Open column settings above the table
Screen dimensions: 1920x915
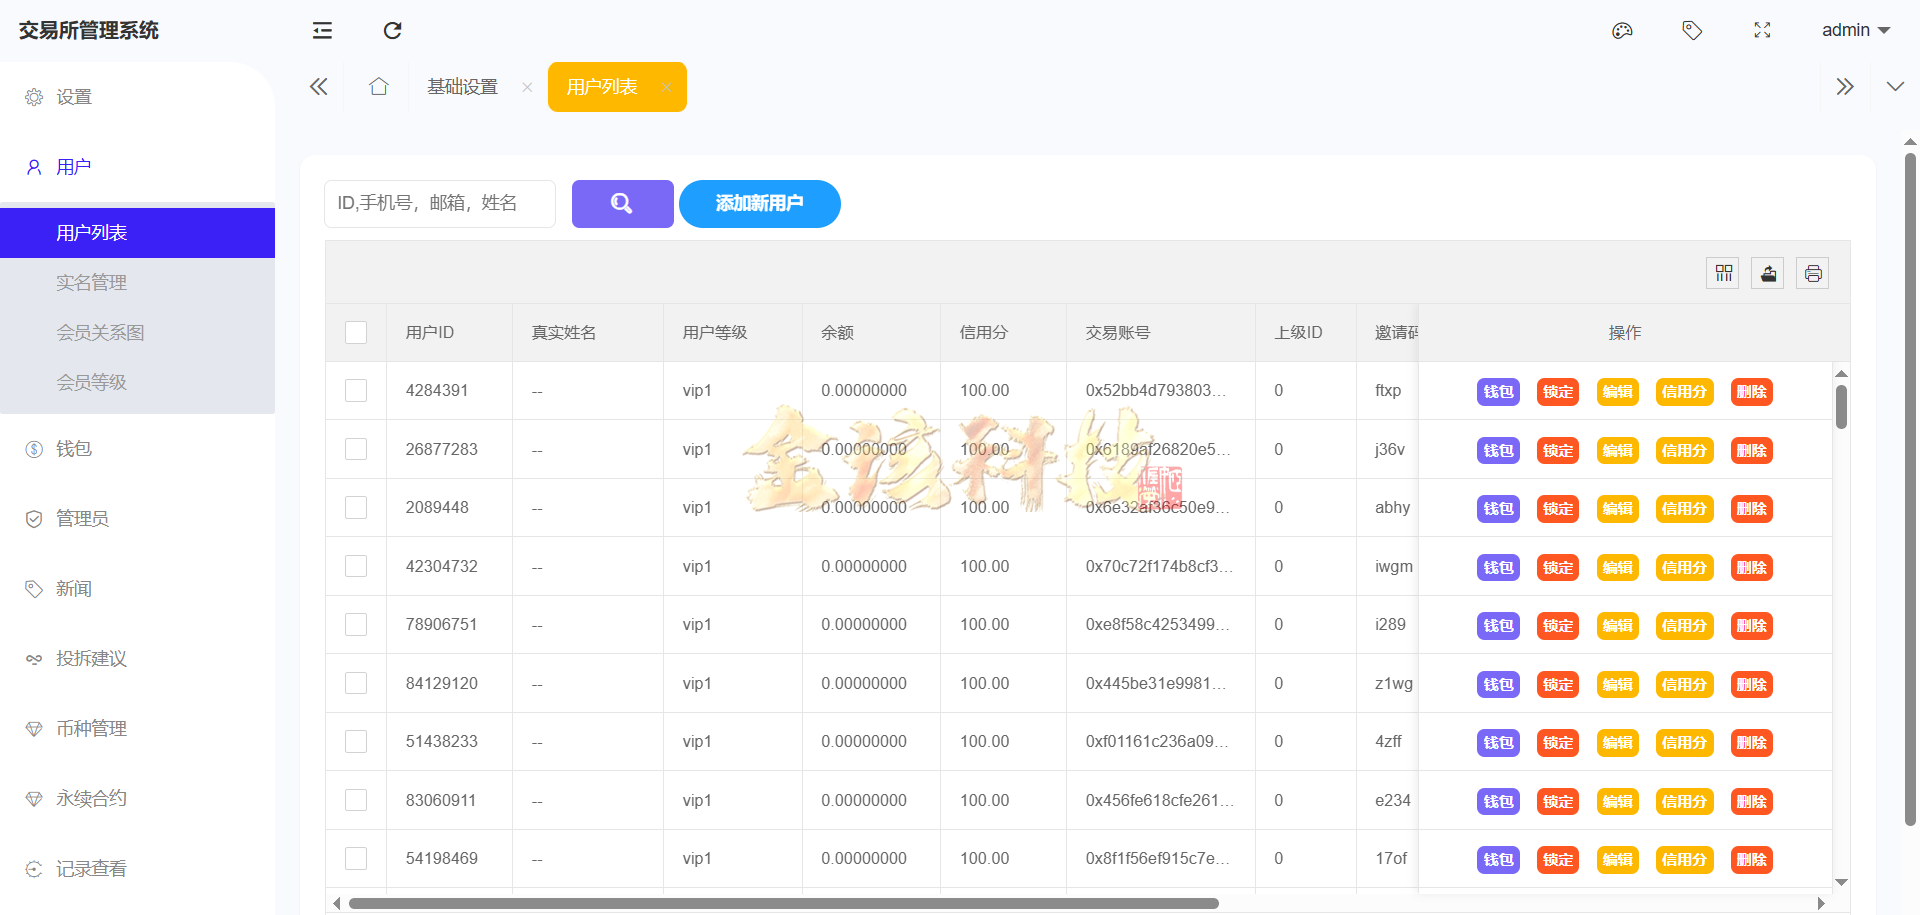pyautogui.click(x=1722, y=272)
